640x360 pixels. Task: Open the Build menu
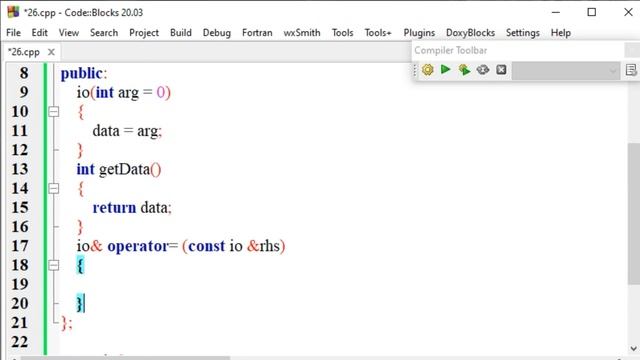181,33
